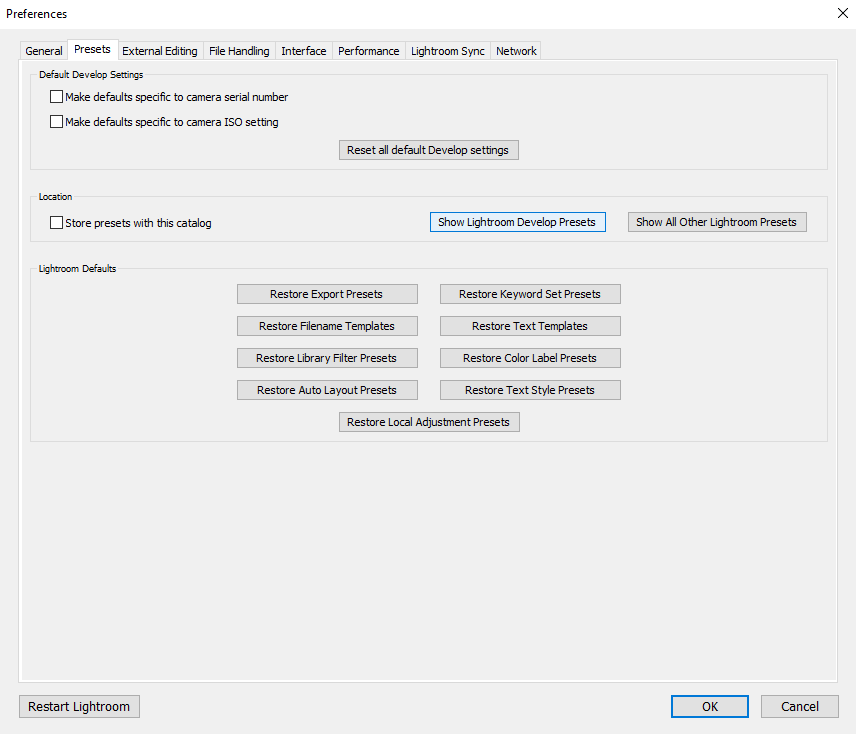Restore Filename Templates

coord(327,326)
